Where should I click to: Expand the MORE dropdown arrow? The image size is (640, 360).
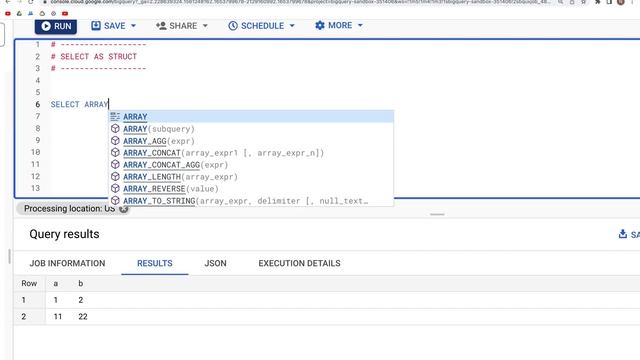coord(360,25)
